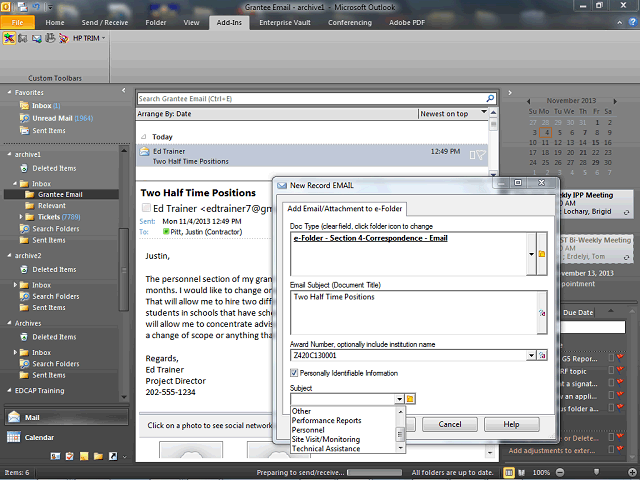640x480 pixels.
Task: Open the Subject combo box dropdown arrow
Action: [399, 399]
